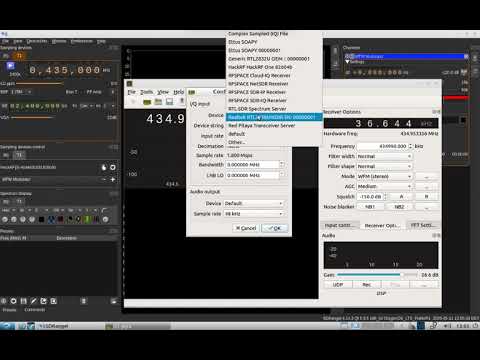Image resolution: width=480 pixels, height=360 pixels.
Task: Select Realtek RTL2838UHIDIR in device list
Action: [274, 117]
